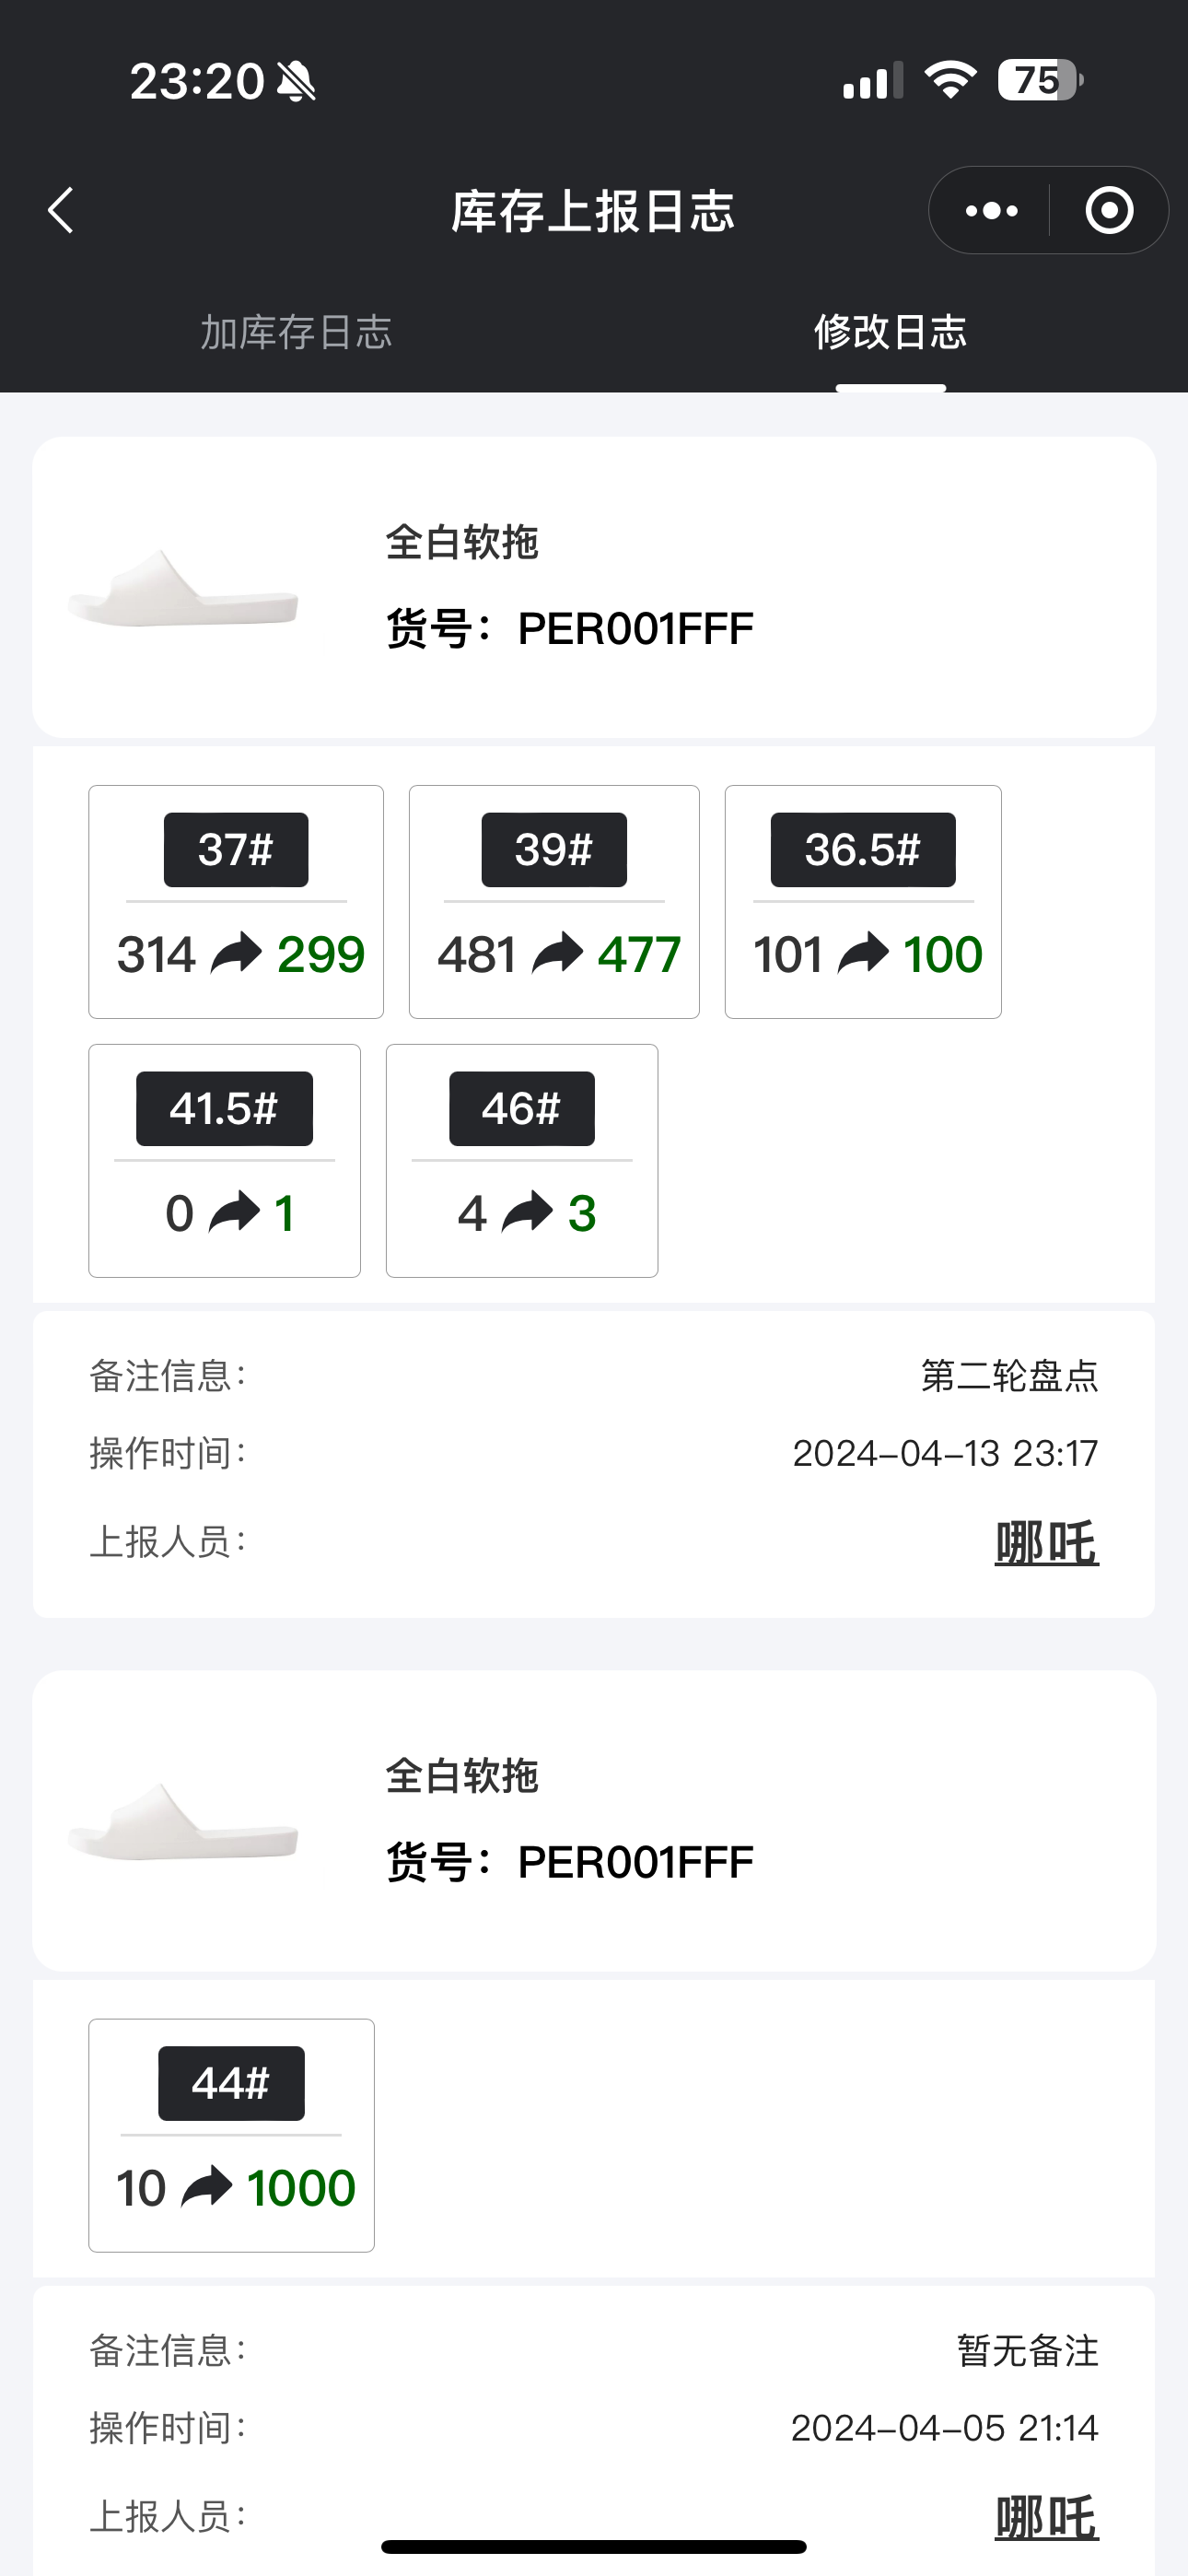Tap the Wi-Fi icon in status bar
Image resolution: width=1188 pixels, height=2576 pixels.
coord(950,80)
